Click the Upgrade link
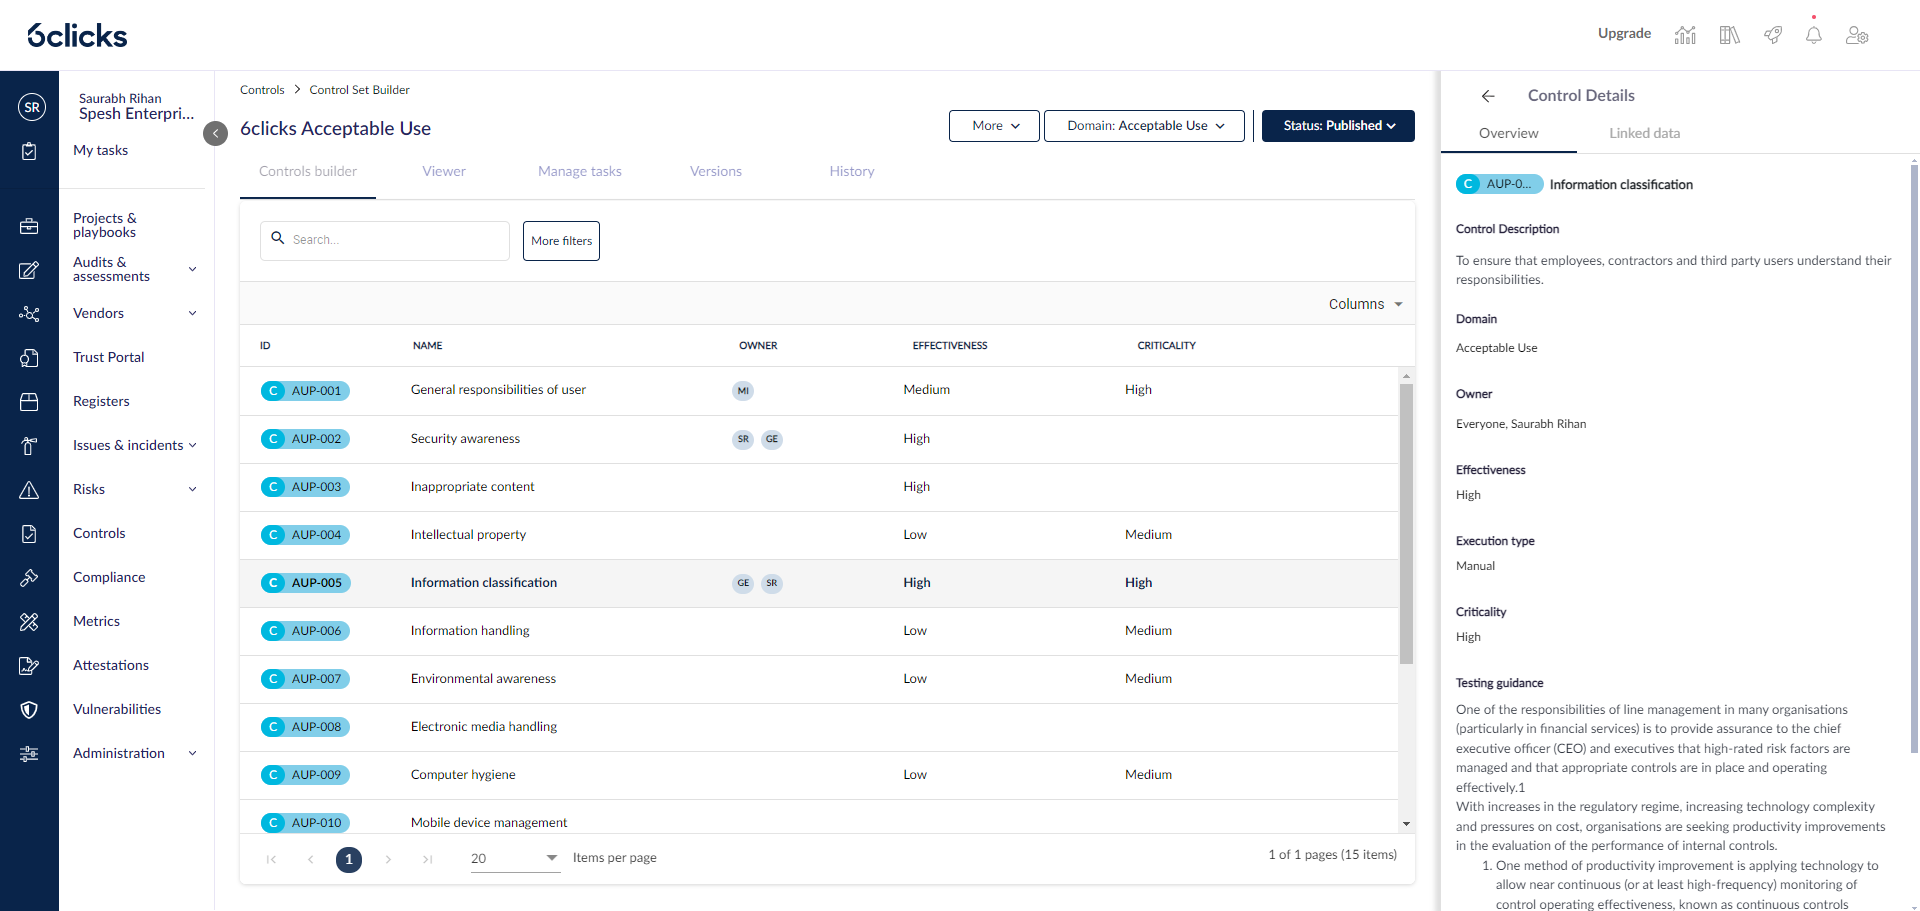 coord(1624,33)
